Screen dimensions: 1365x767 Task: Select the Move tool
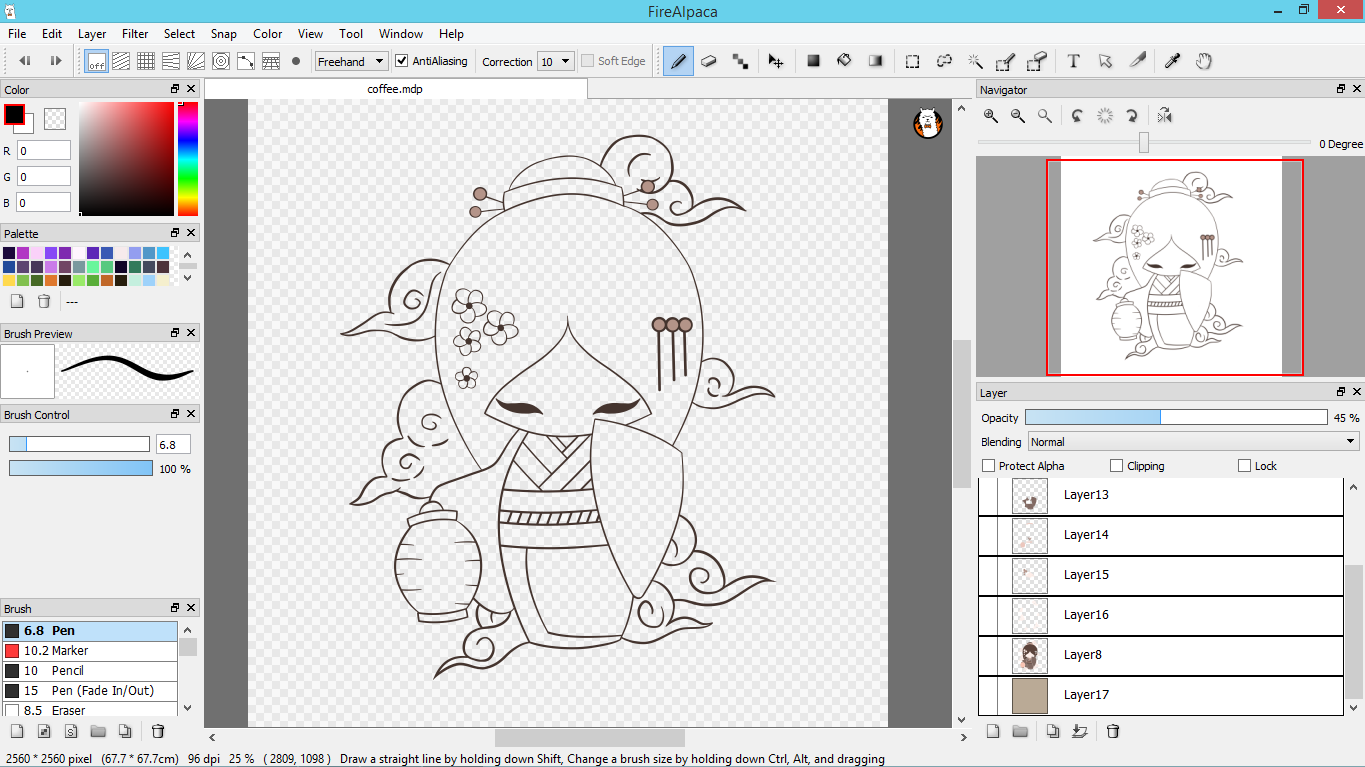click(x=775, y=61)
